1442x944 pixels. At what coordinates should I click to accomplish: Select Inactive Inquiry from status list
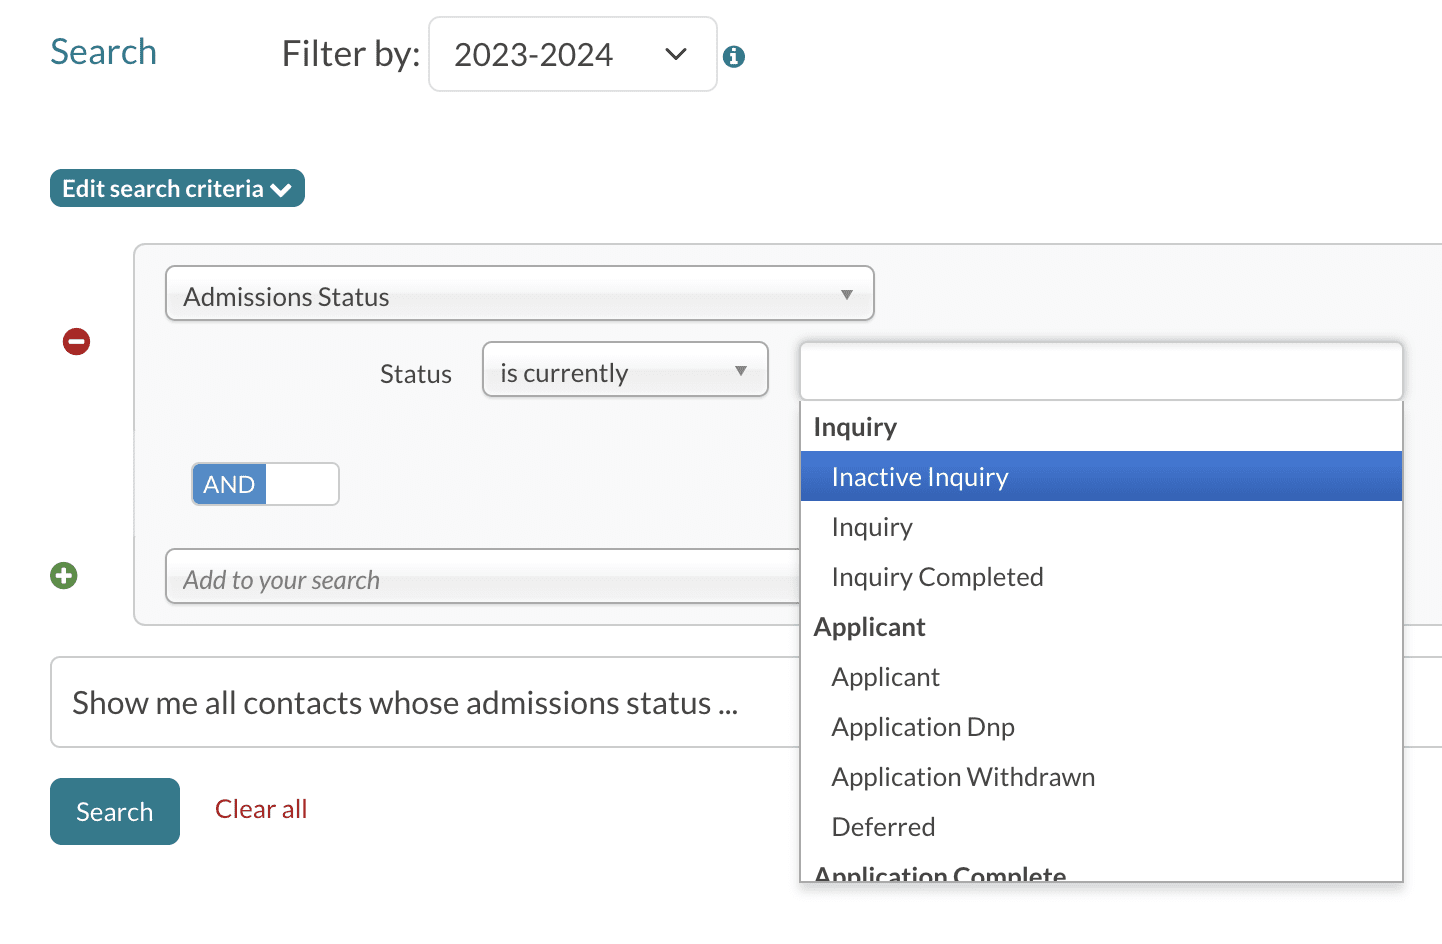click(x=919, y=477)
